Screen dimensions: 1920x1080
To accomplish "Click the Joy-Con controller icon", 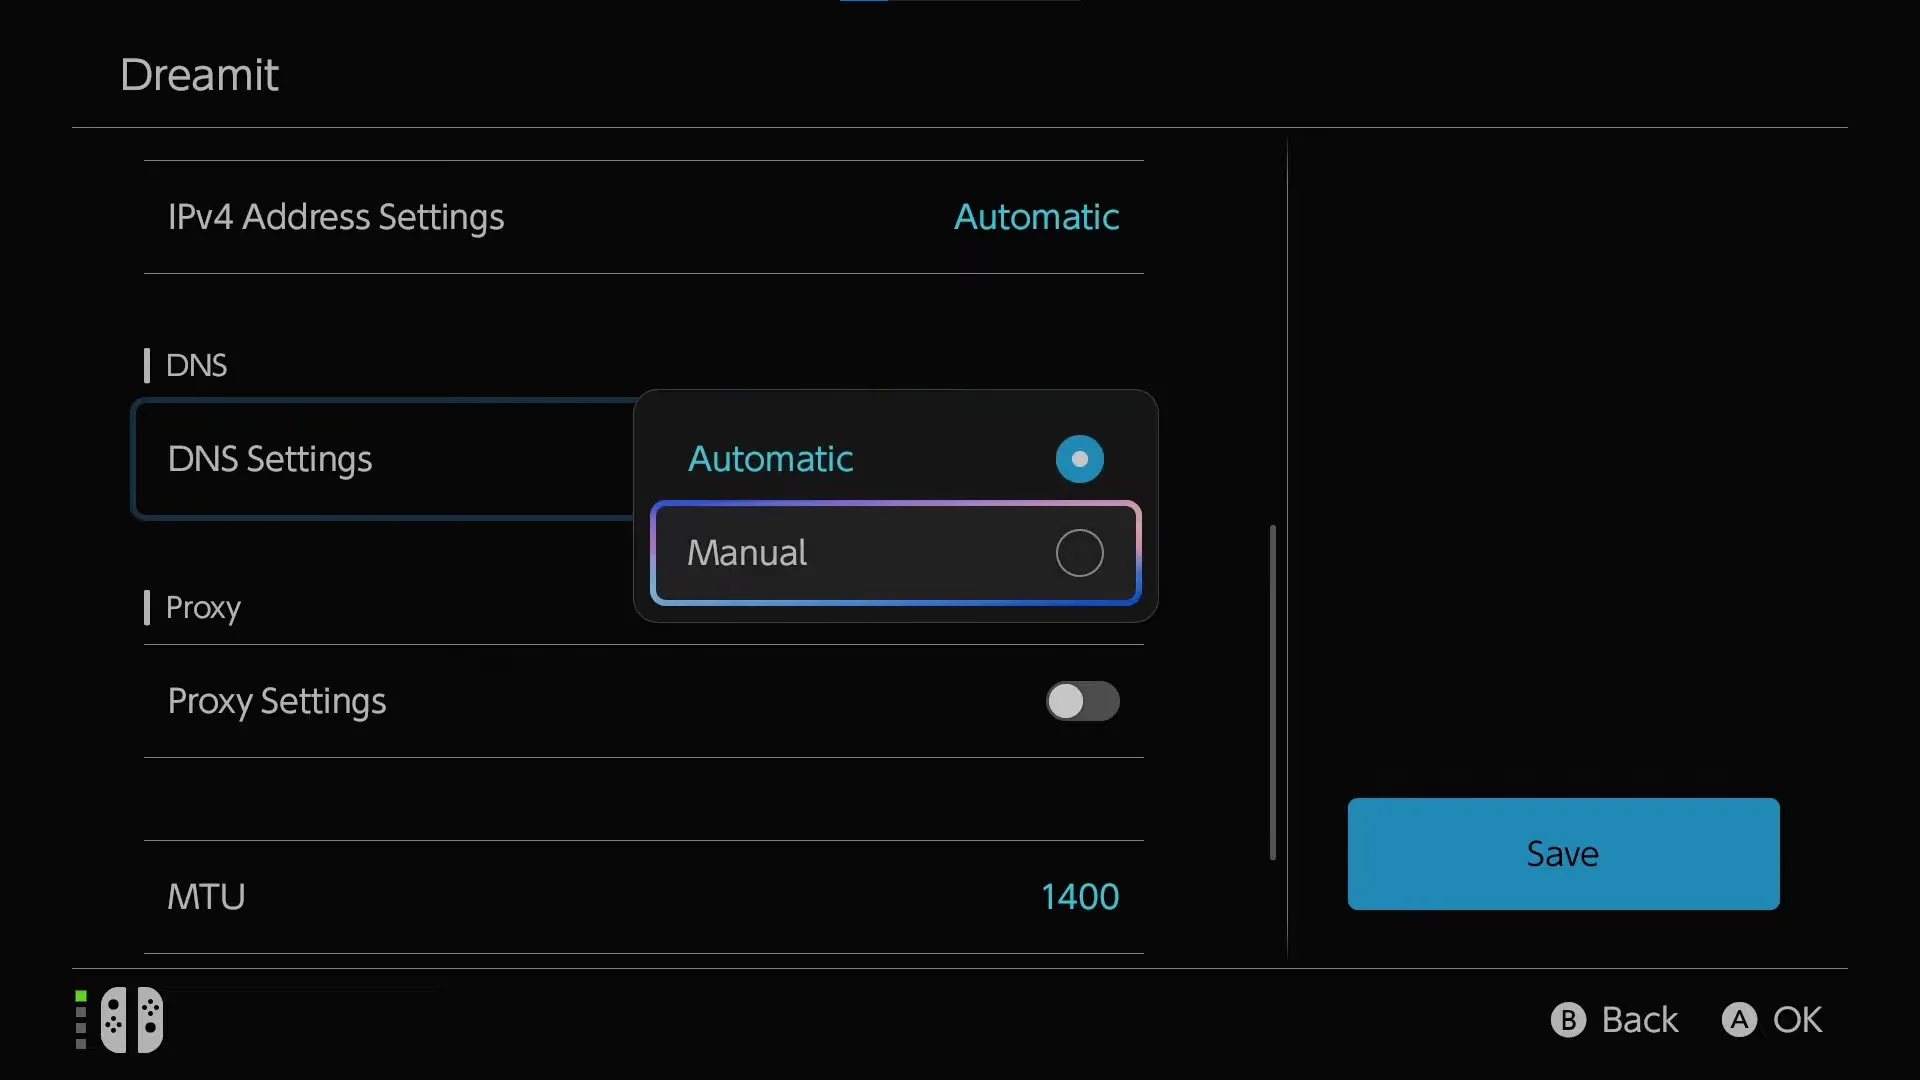I will pos(132,1020).
